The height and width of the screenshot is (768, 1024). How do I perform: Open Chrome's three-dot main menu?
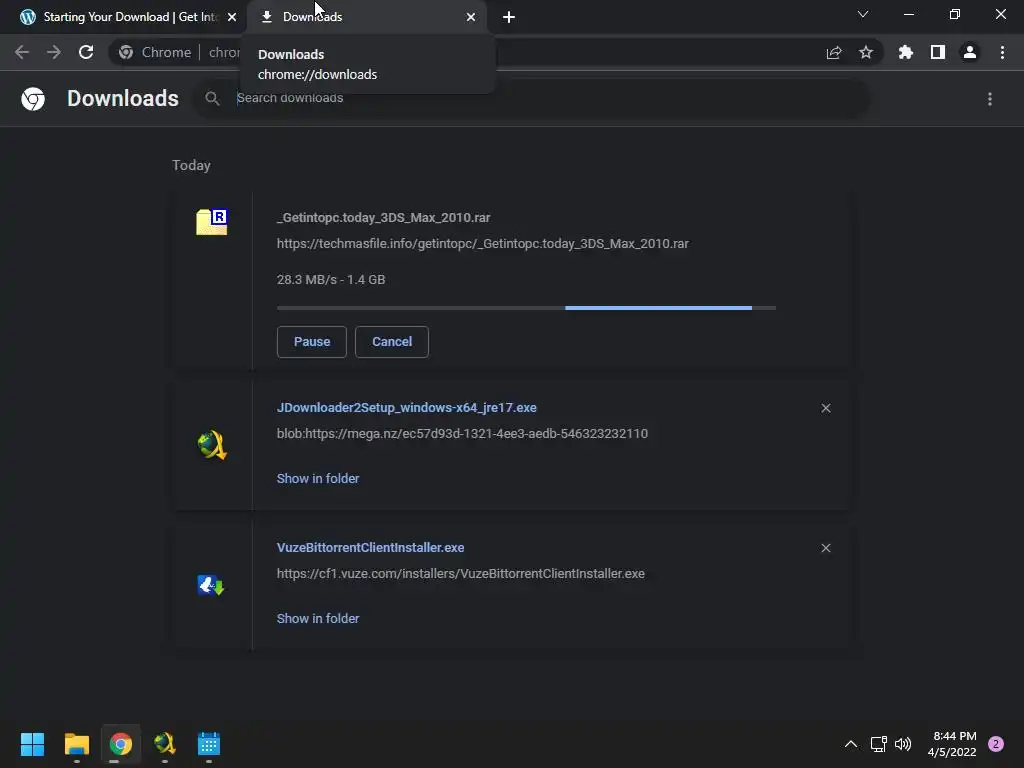[x=1002, y=52]
